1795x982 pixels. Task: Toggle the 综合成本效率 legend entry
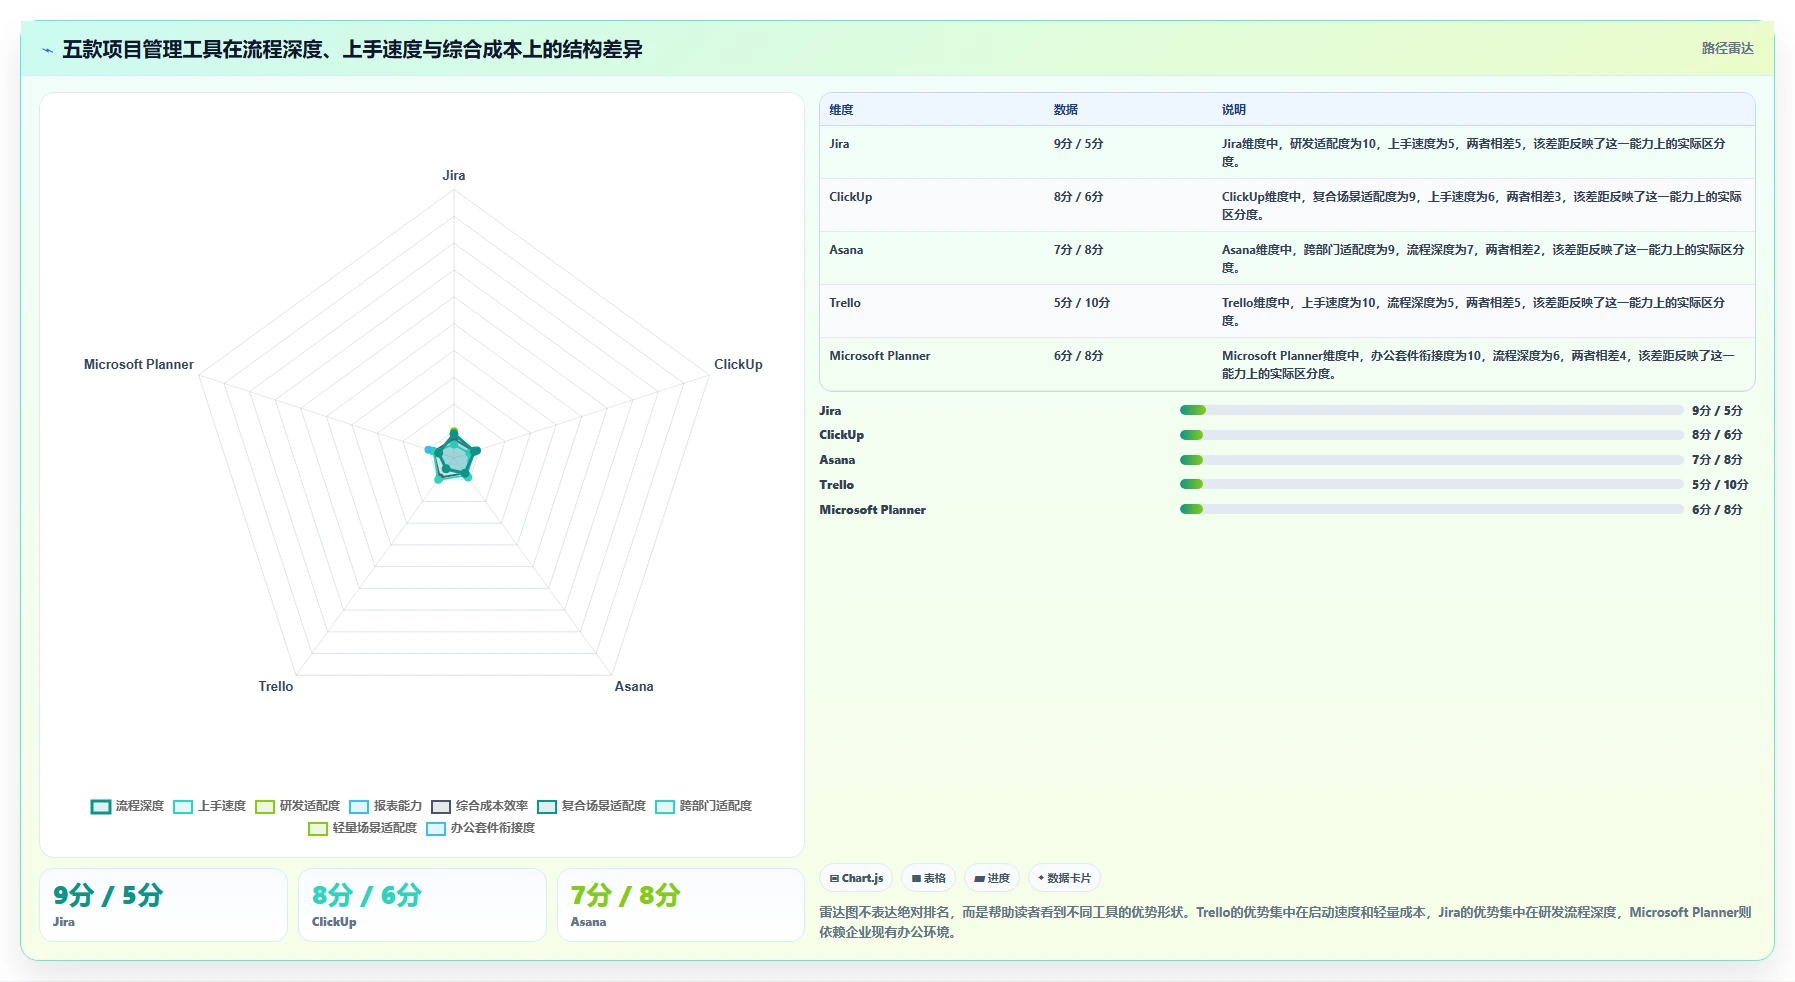(x=479, y=807)
